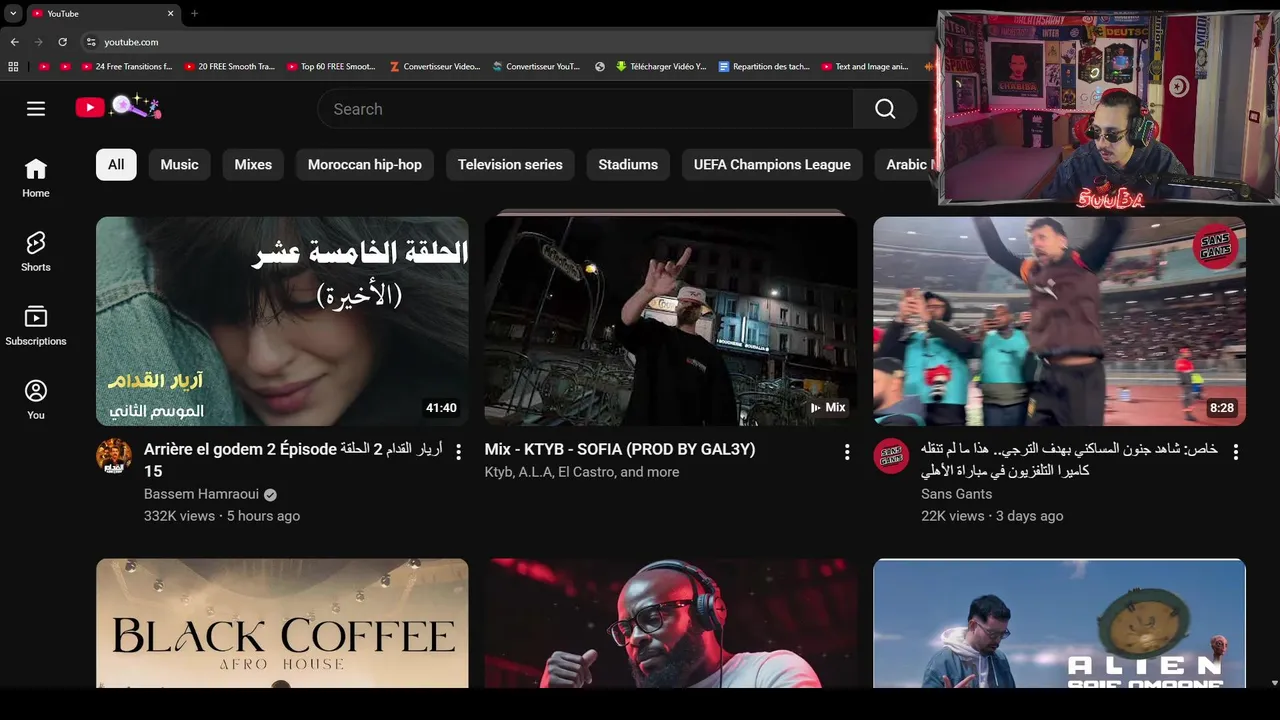This screenshot has height=720, width=1280.
Task: Click Sans Gants channel avatar
Action: click(x=891, y=456)
